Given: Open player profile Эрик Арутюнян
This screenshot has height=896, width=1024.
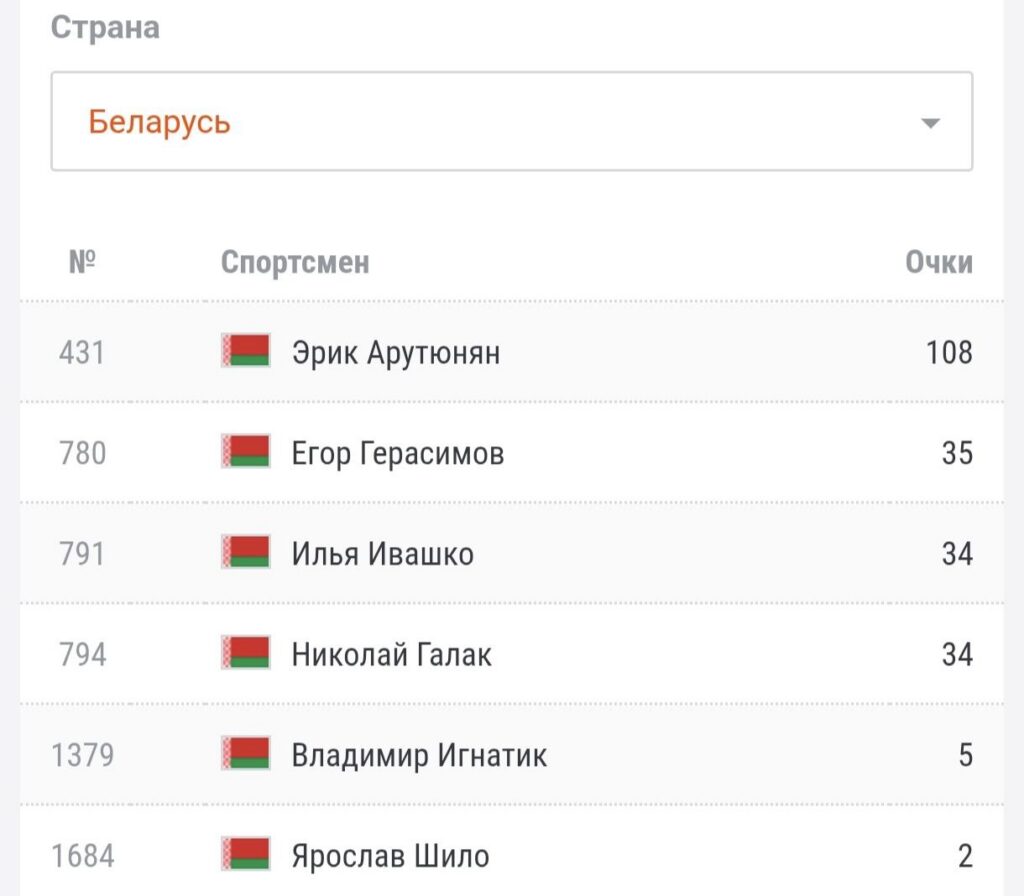Looking at the screenshot, I should [396, 353].
